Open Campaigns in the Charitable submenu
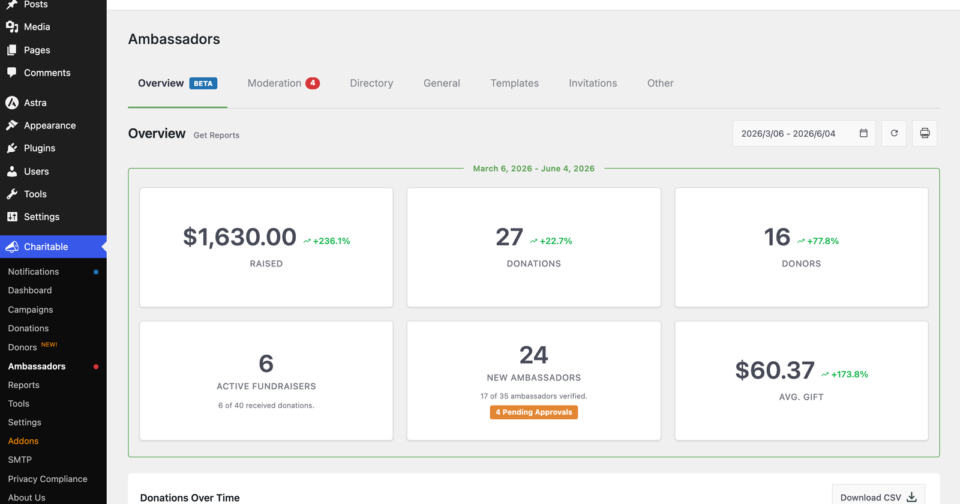Image resolution: width=960 pixels, height=504 pixels. pos(31,309)
